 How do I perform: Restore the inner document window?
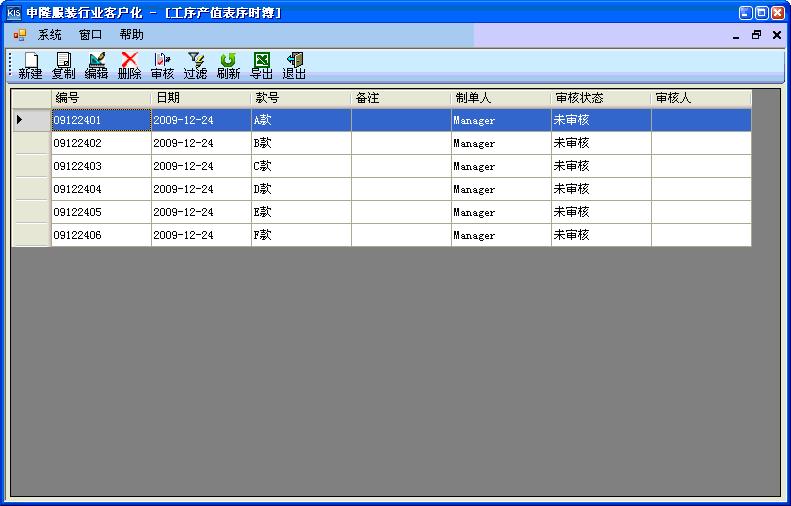(756, 35)
